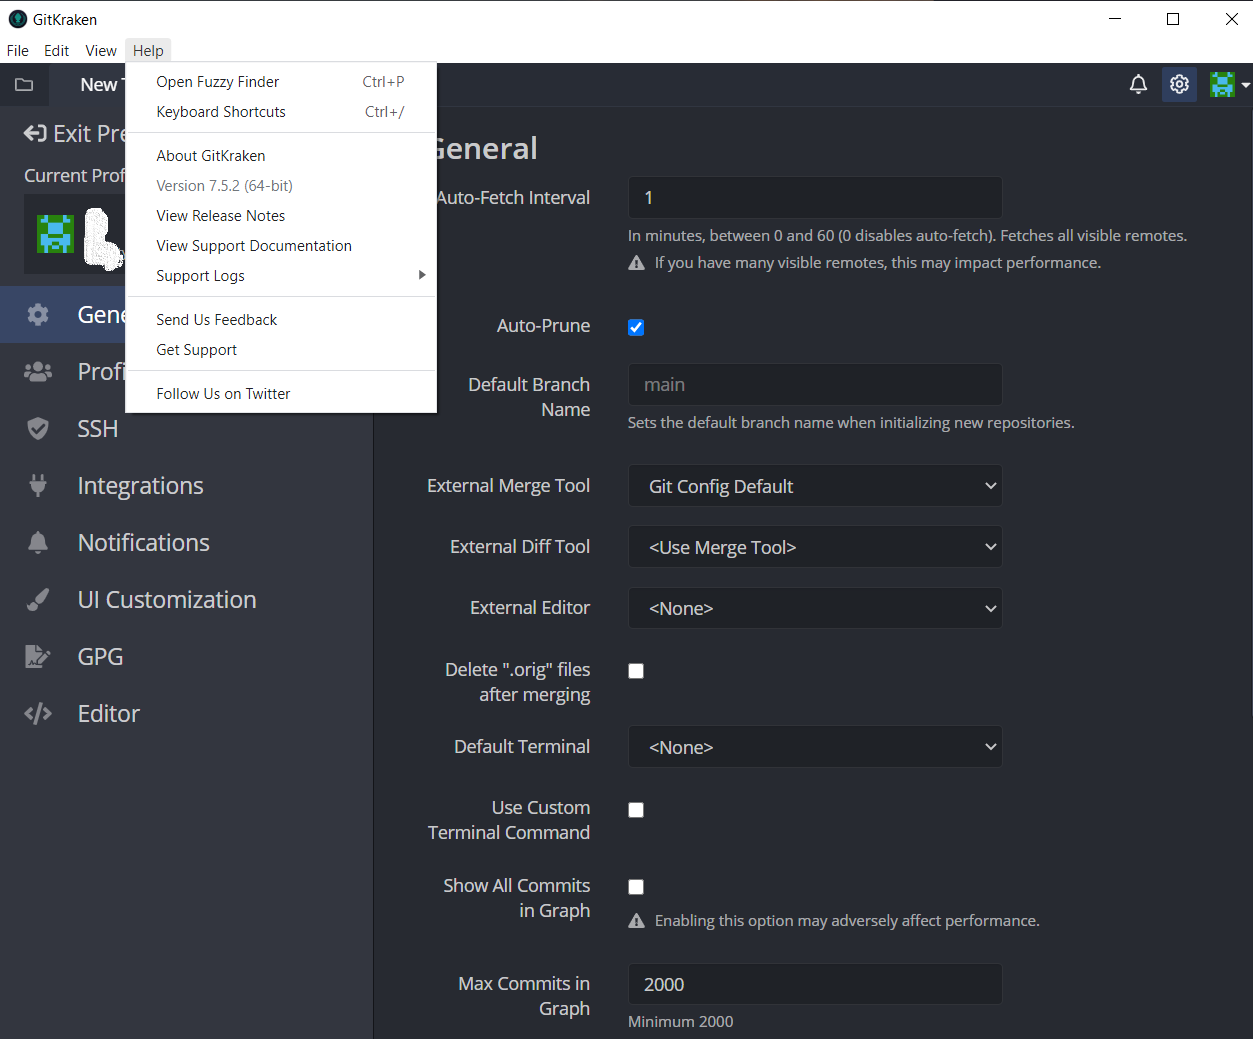Click the Editor code brackets icon
Image resolution: width=1253 pixels, height=1039 pixels.
(38, 714)
